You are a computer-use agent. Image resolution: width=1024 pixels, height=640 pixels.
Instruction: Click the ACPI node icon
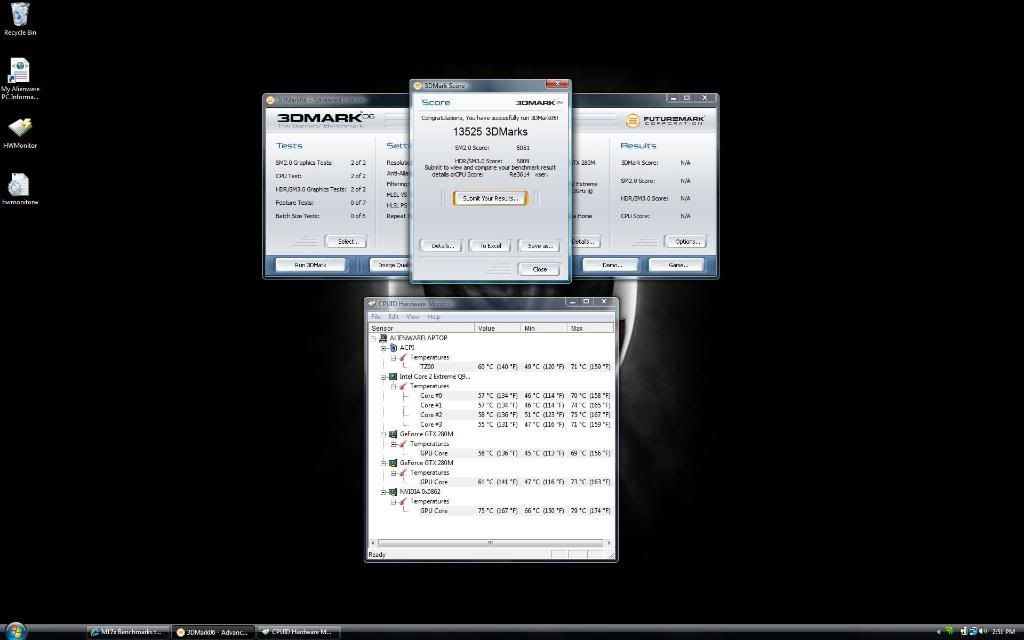click(393, 348)
